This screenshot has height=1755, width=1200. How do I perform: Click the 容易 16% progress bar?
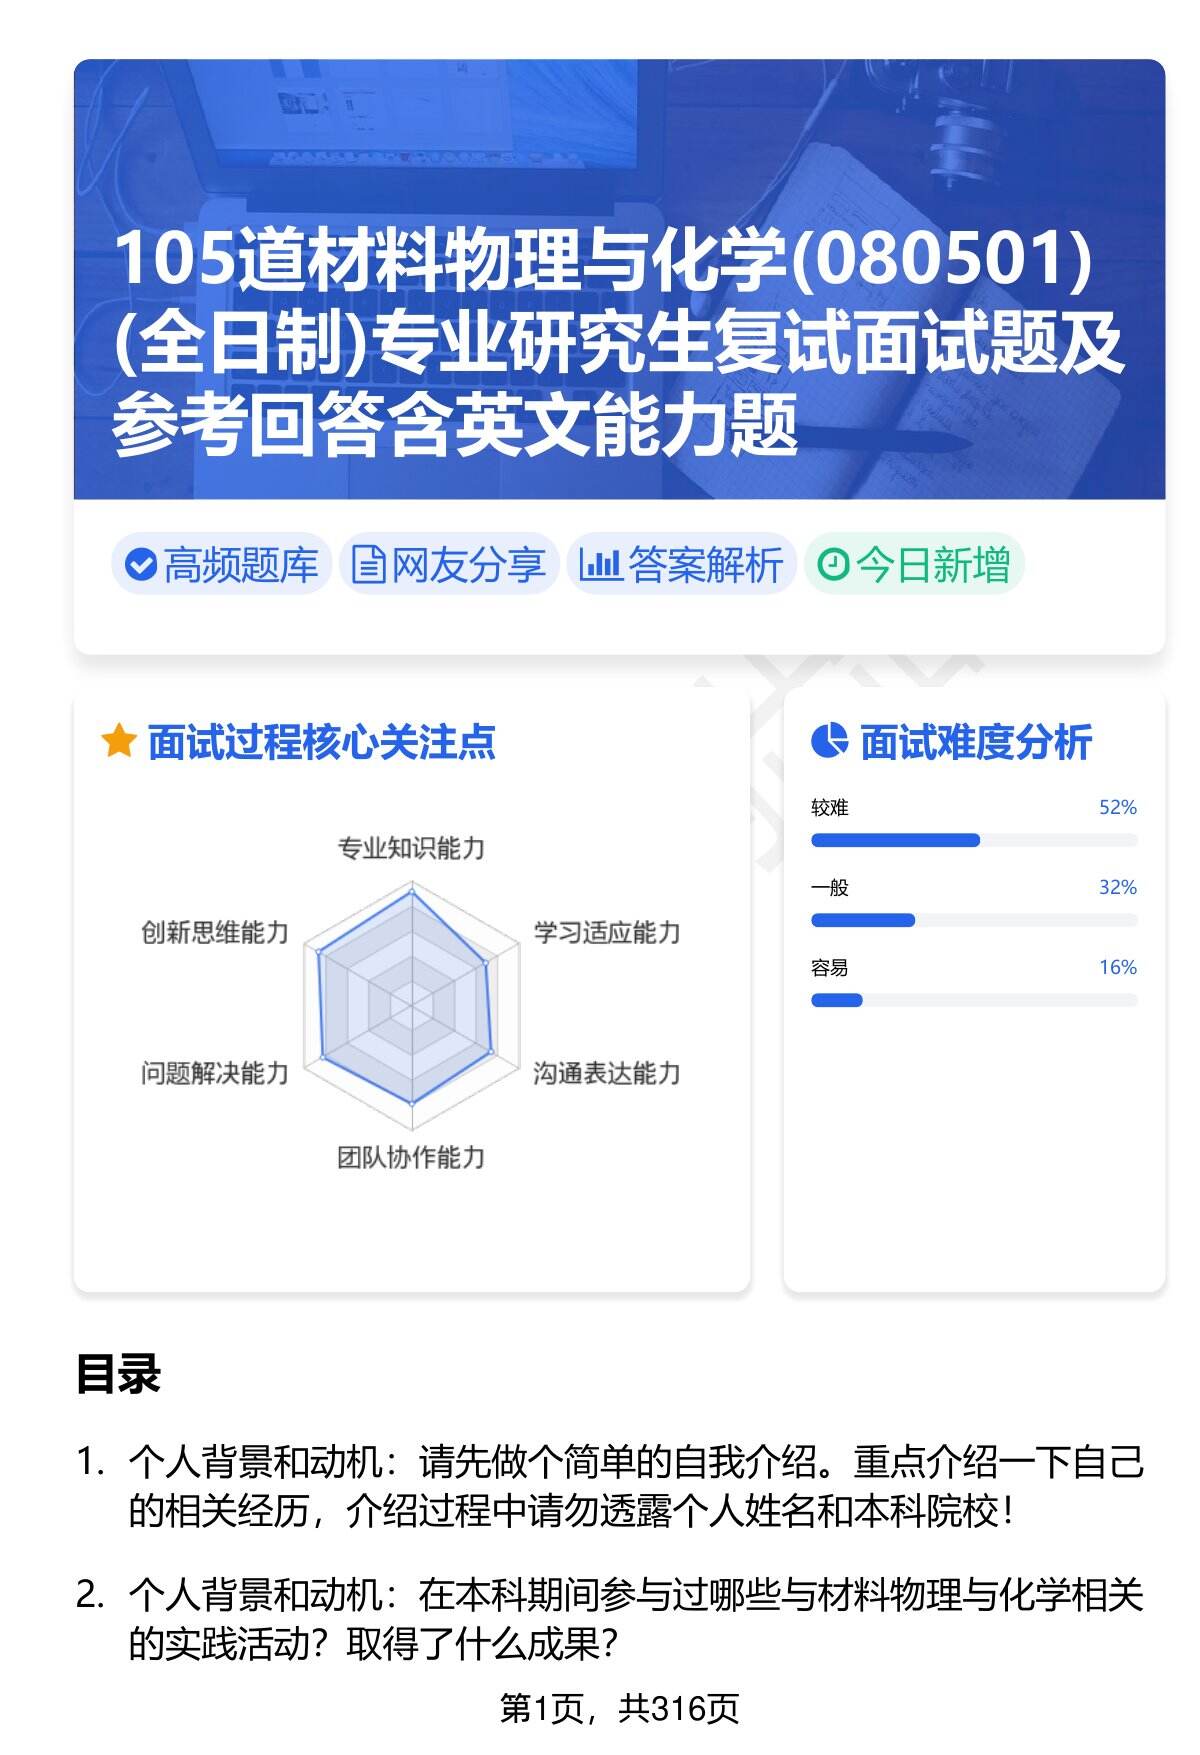[973, 1000]
